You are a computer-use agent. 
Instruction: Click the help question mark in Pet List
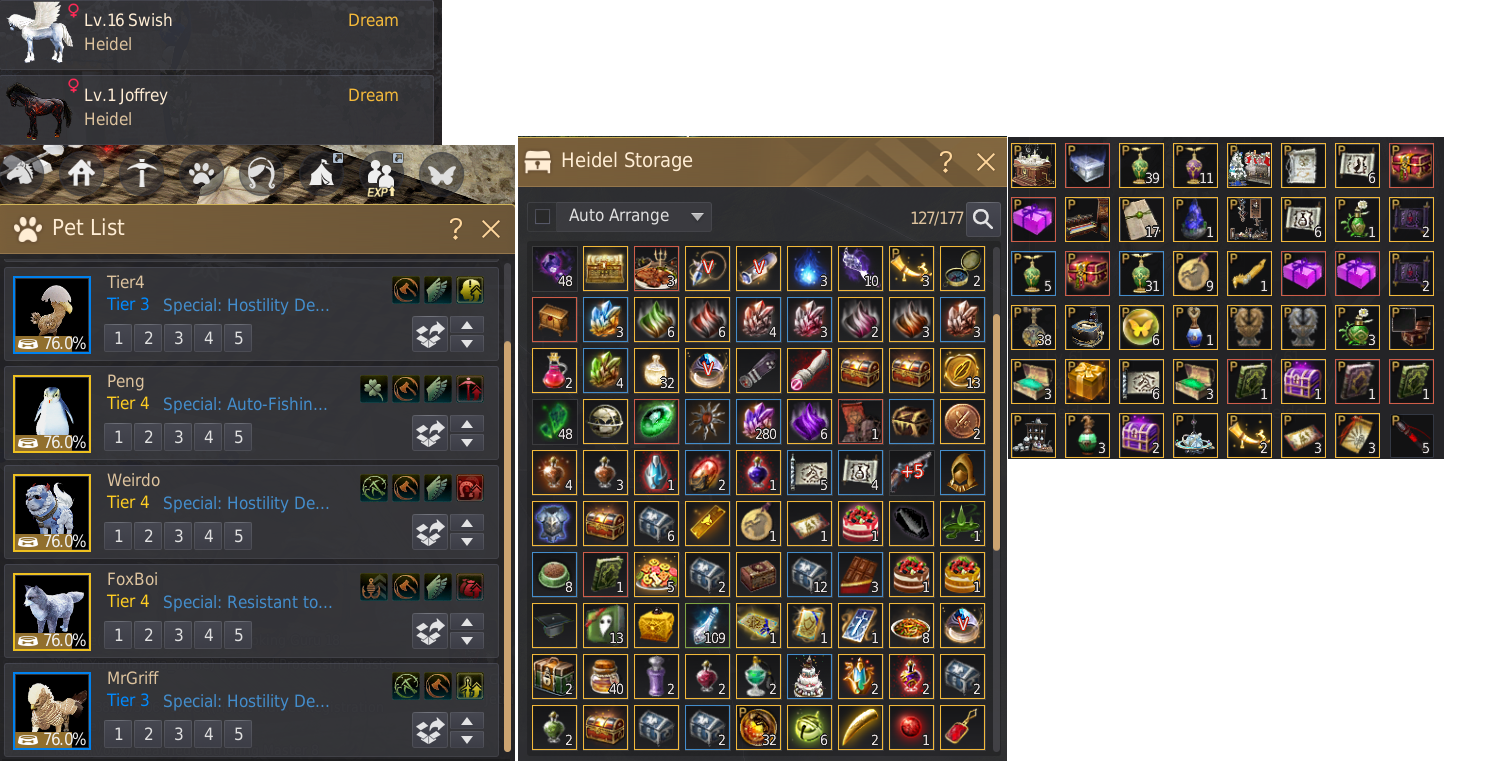tap(456, 229)
